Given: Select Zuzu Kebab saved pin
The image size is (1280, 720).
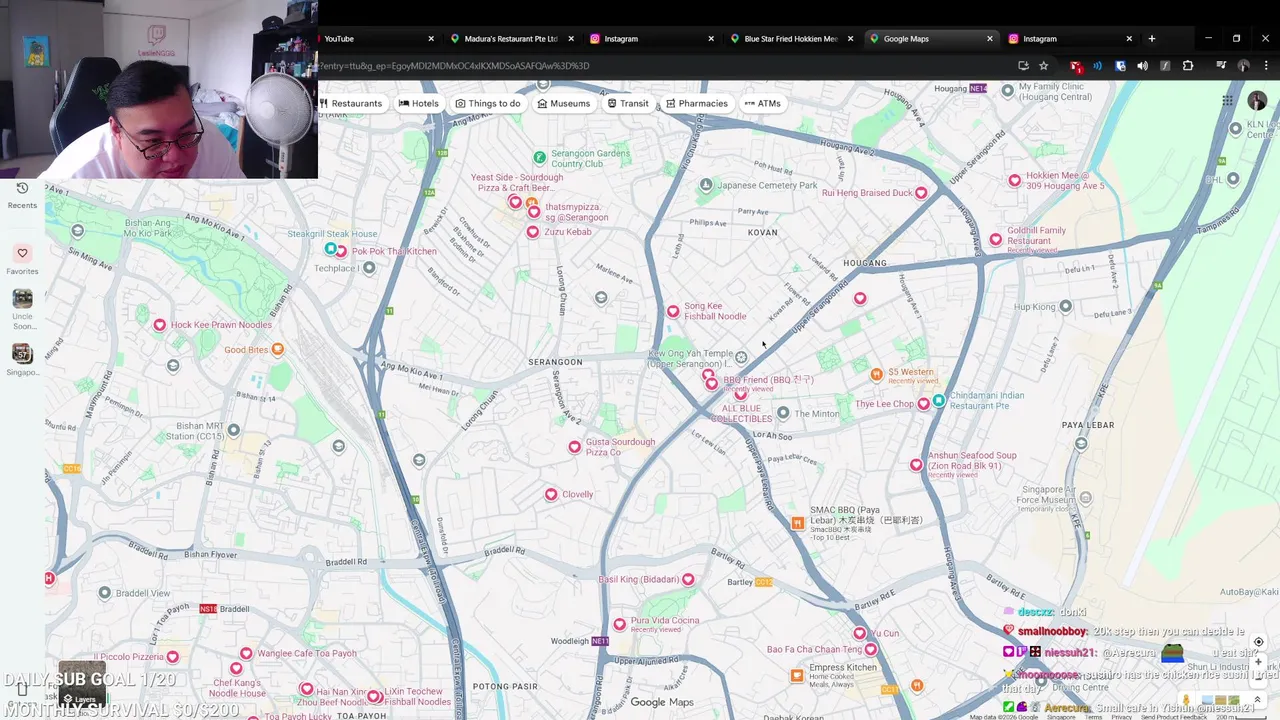Looking at the screenshot, I should tap(533, 232).
